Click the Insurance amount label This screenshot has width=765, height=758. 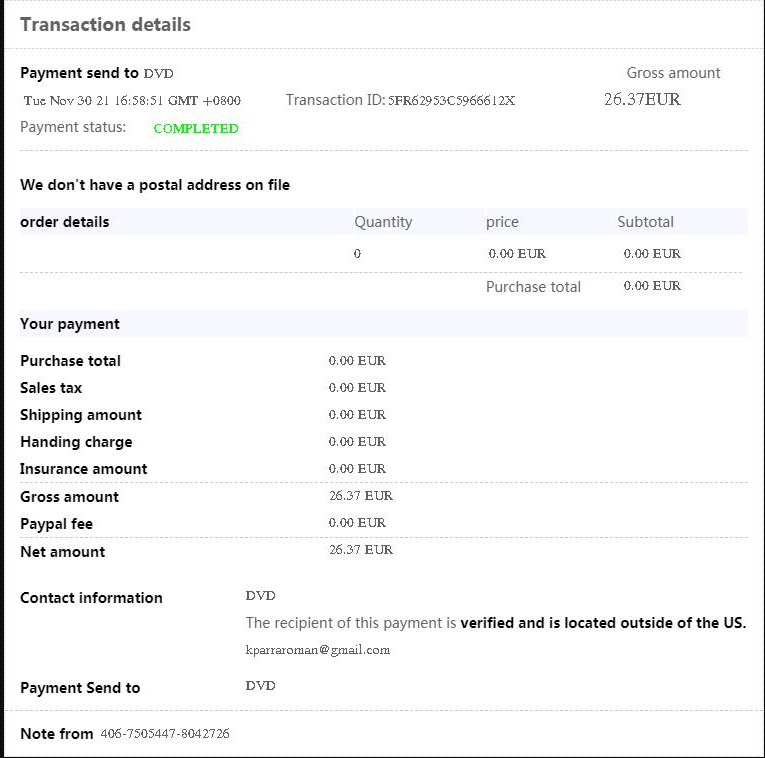tap(84, 469)
